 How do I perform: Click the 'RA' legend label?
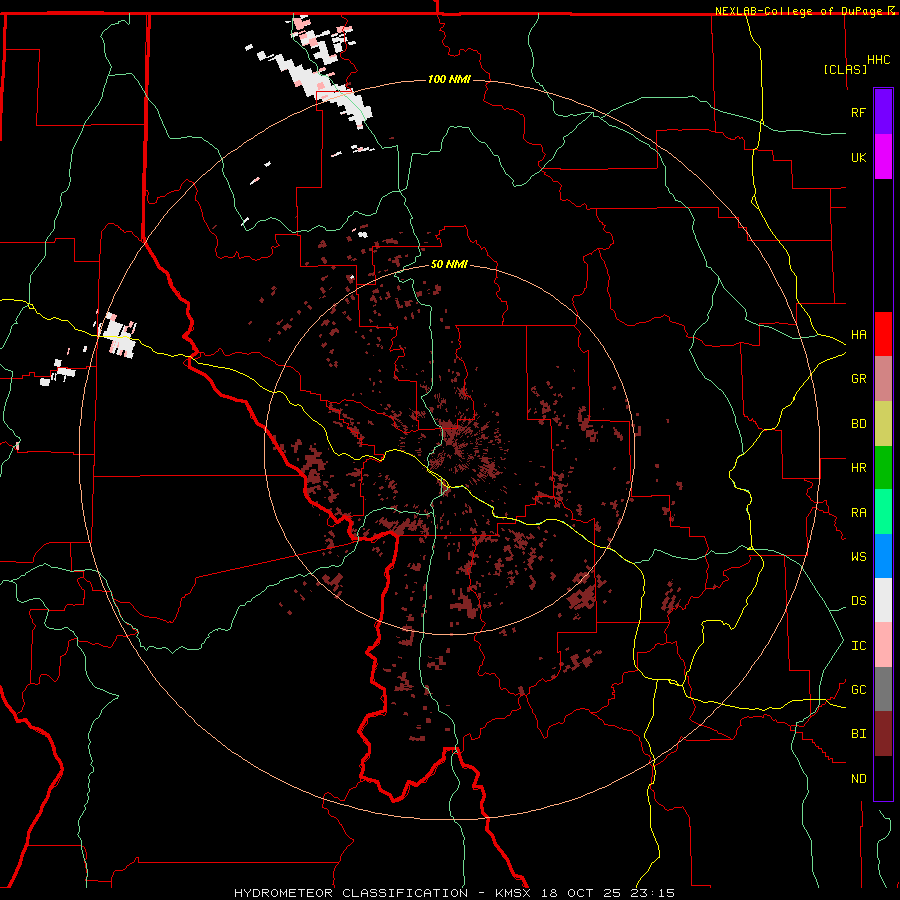coord(858,513)
